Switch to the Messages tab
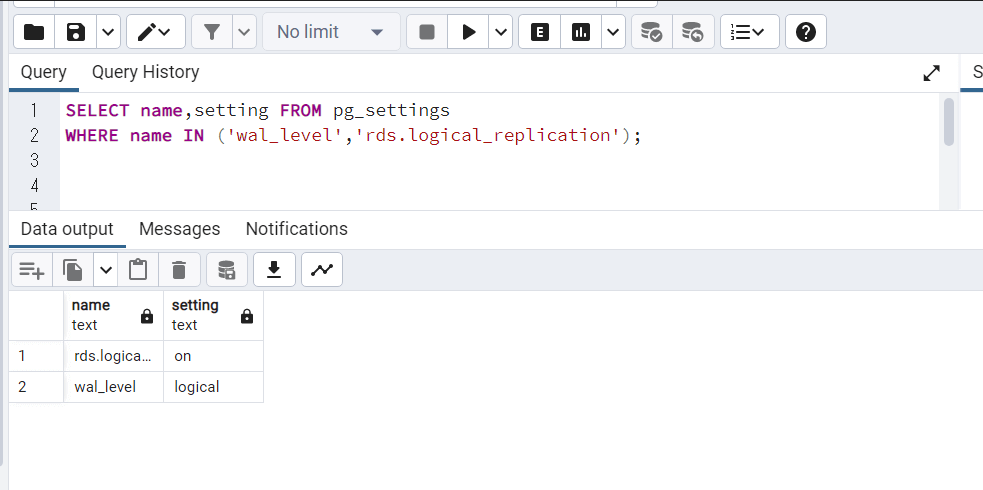 pos(179,229)
